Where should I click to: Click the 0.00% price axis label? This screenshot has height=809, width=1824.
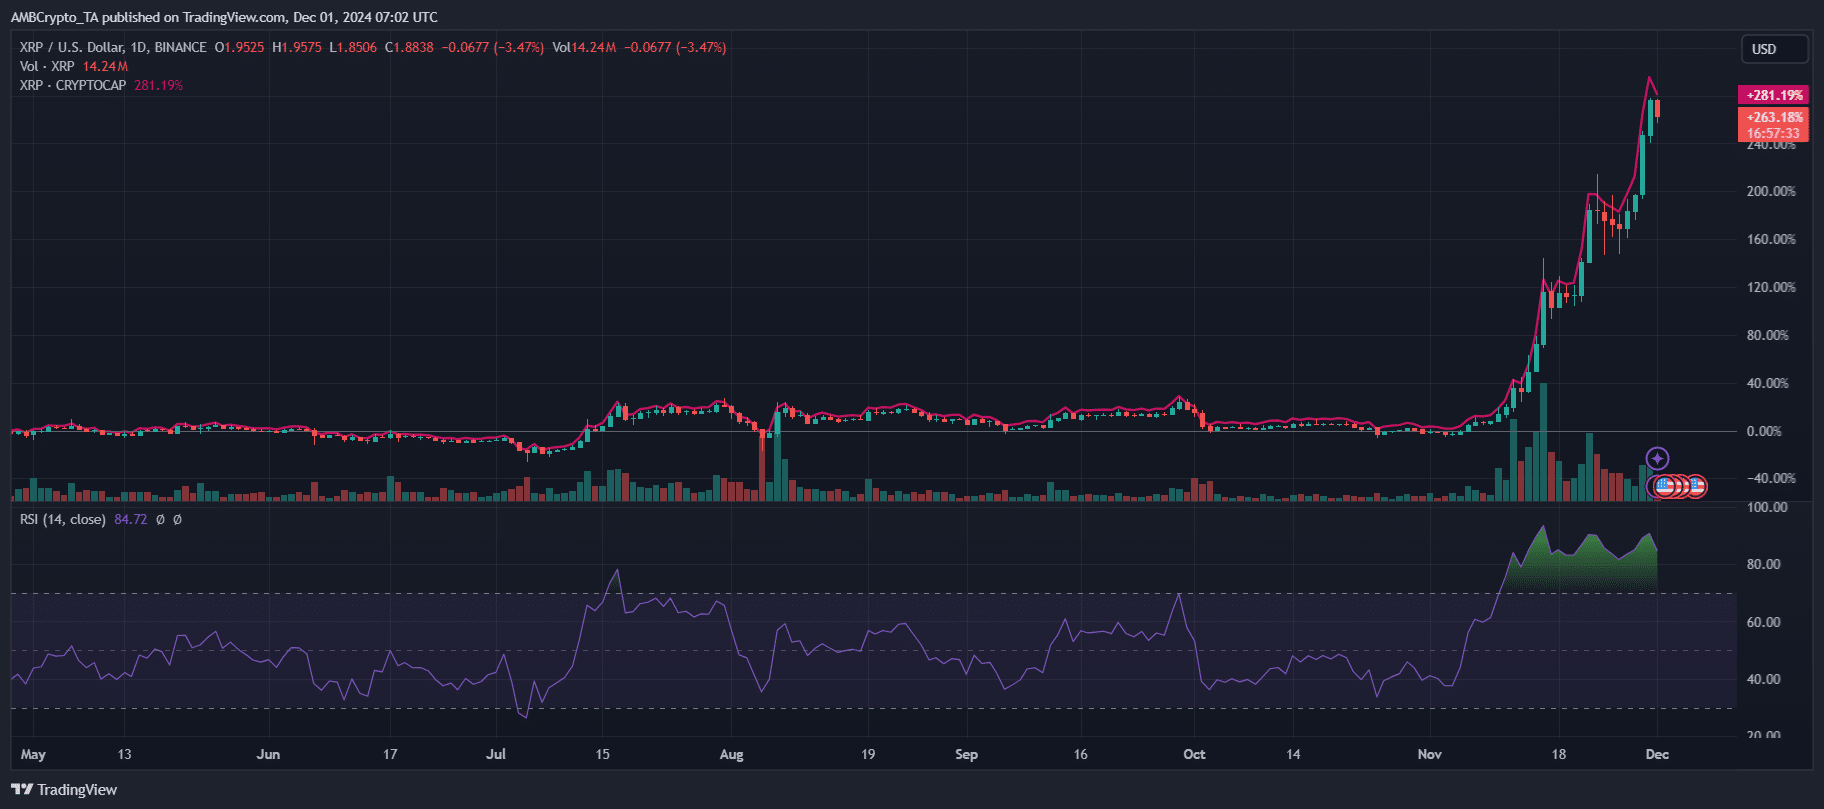tap(1764, 431)
